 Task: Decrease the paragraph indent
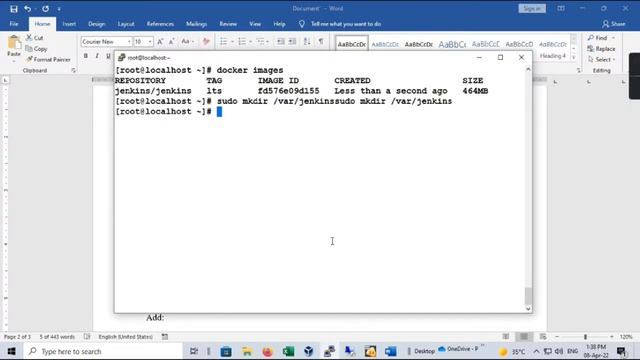click(x=280, y=42)
